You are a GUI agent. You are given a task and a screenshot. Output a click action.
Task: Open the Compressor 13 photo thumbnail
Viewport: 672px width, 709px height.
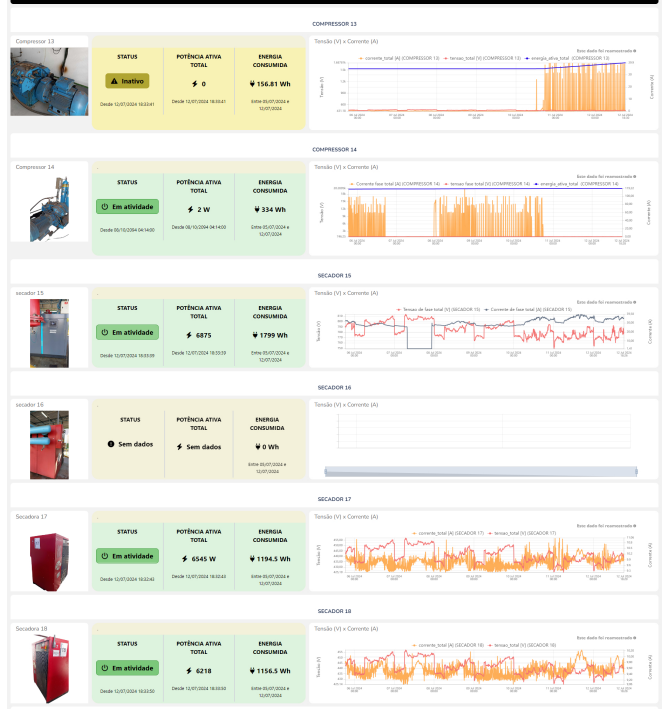pos(49,82)
